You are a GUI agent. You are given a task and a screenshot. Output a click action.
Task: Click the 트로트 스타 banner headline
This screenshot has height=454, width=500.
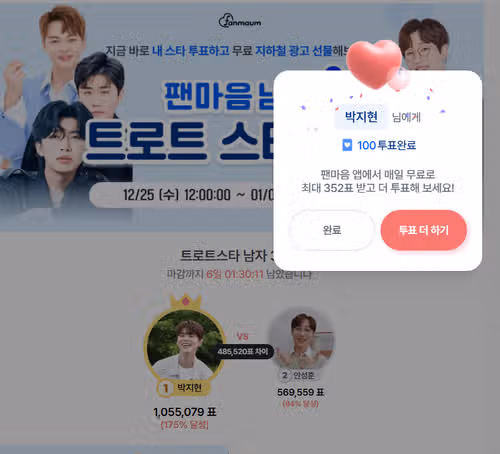[180, 141]
